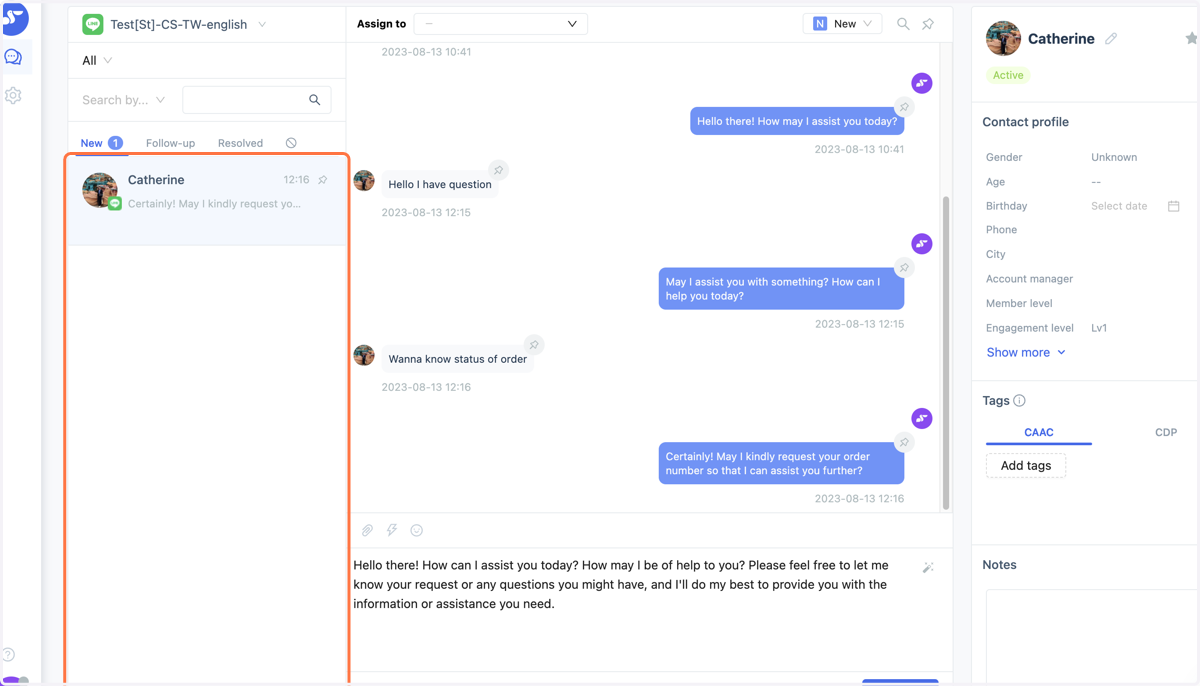Show the Tags info tooltip icon
This screenshot has height=686, width=1200.
pyautogui.click(x=1019, y=401)
